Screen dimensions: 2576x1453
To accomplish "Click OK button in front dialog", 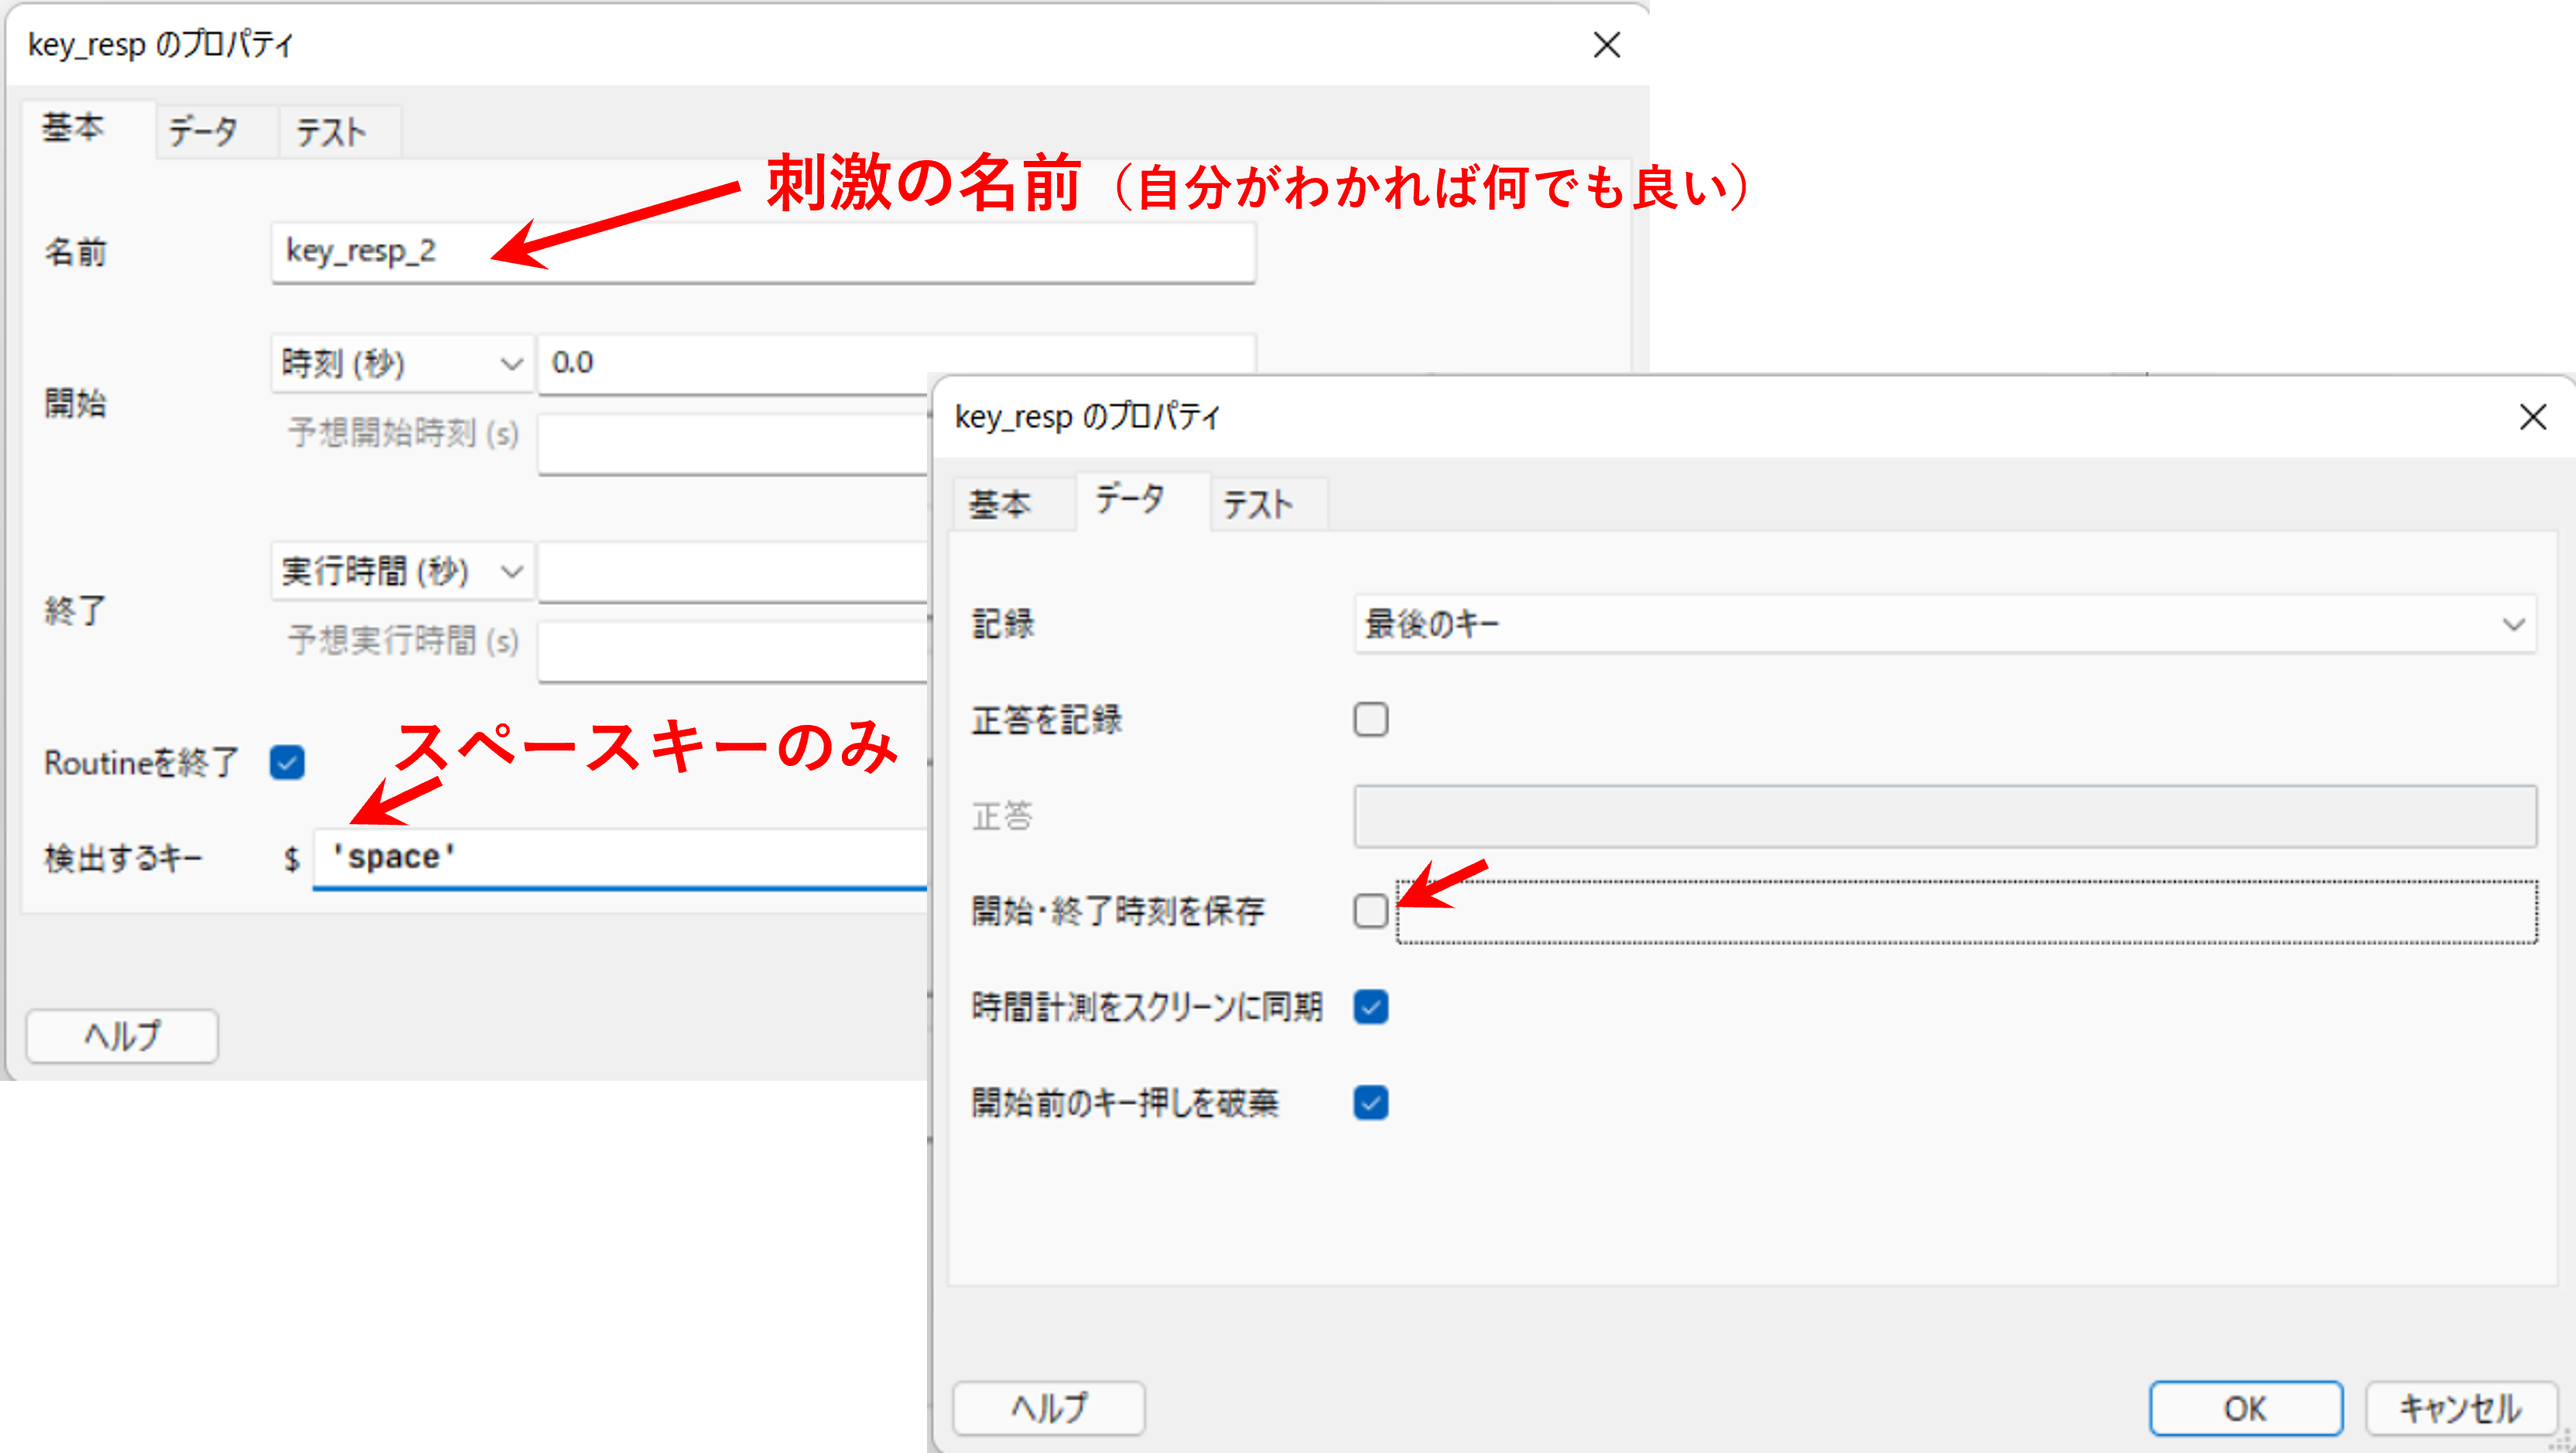I will pyautogui.click(x=2246, y=1408).
